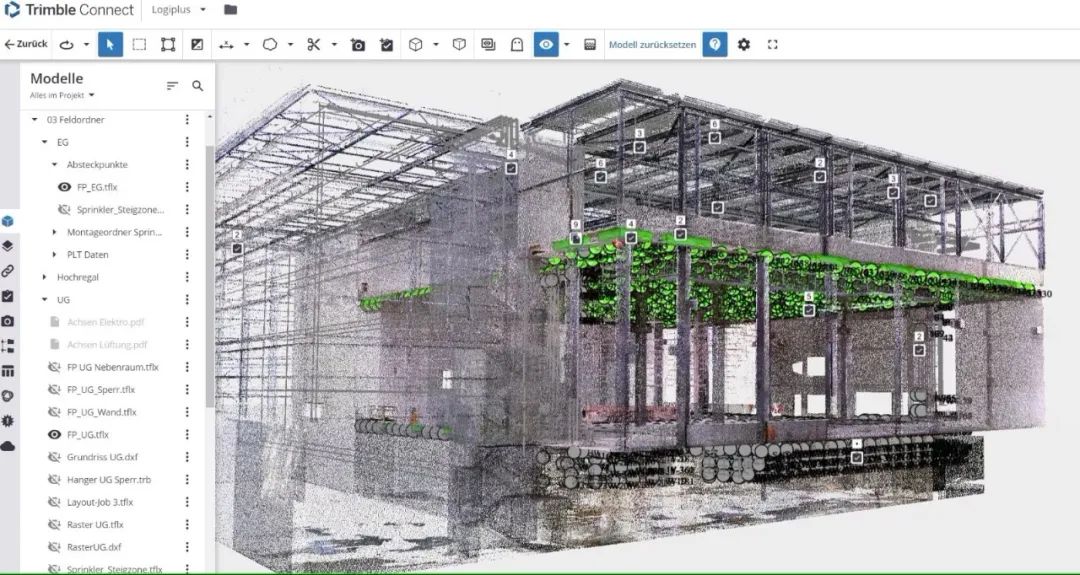1080x575 pixels.
Task: Take a snapshot with the camera icon
Action: point(358,45)
